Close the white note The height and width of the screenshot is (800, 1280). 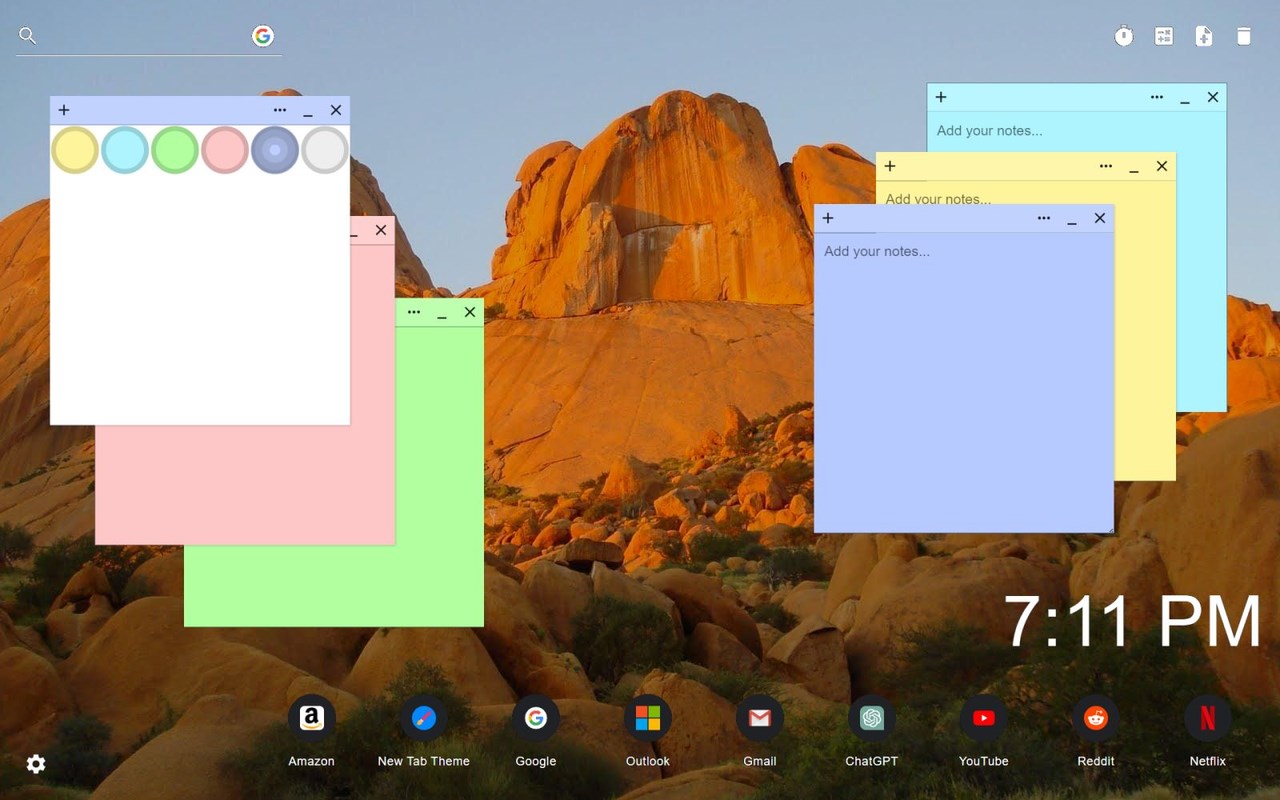[336, 110]
